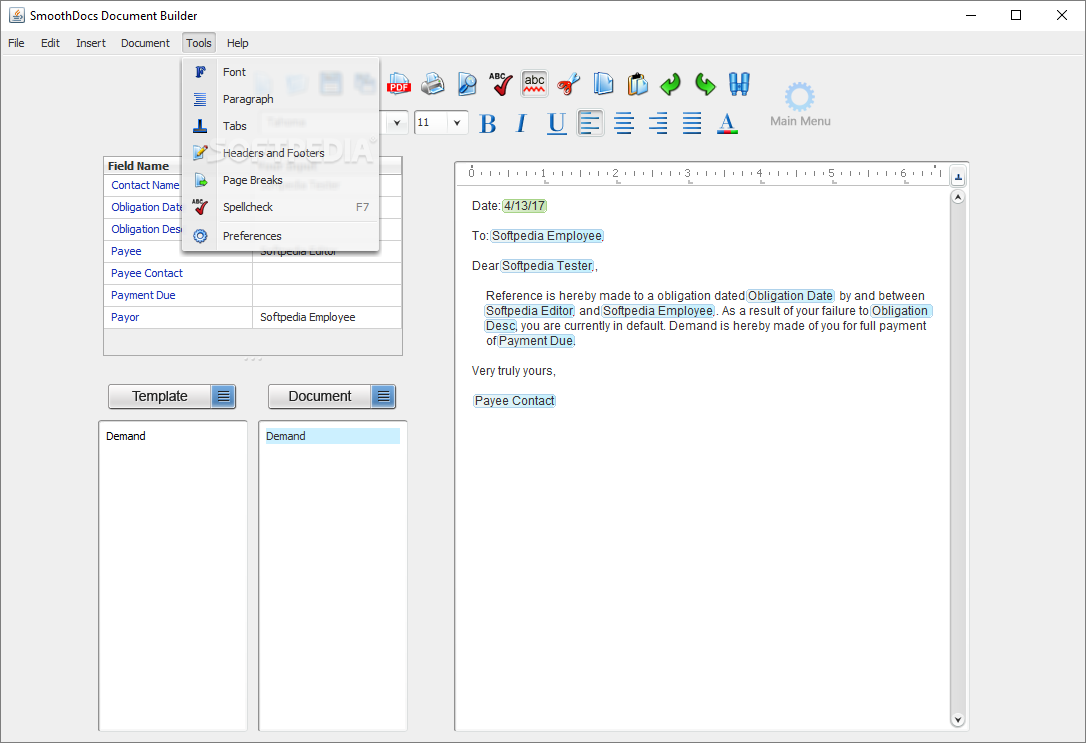This screenshot has width=1086, height=743.
Task: Click the Payee Contact placeholder in document
Action: (x=514, y=401)
